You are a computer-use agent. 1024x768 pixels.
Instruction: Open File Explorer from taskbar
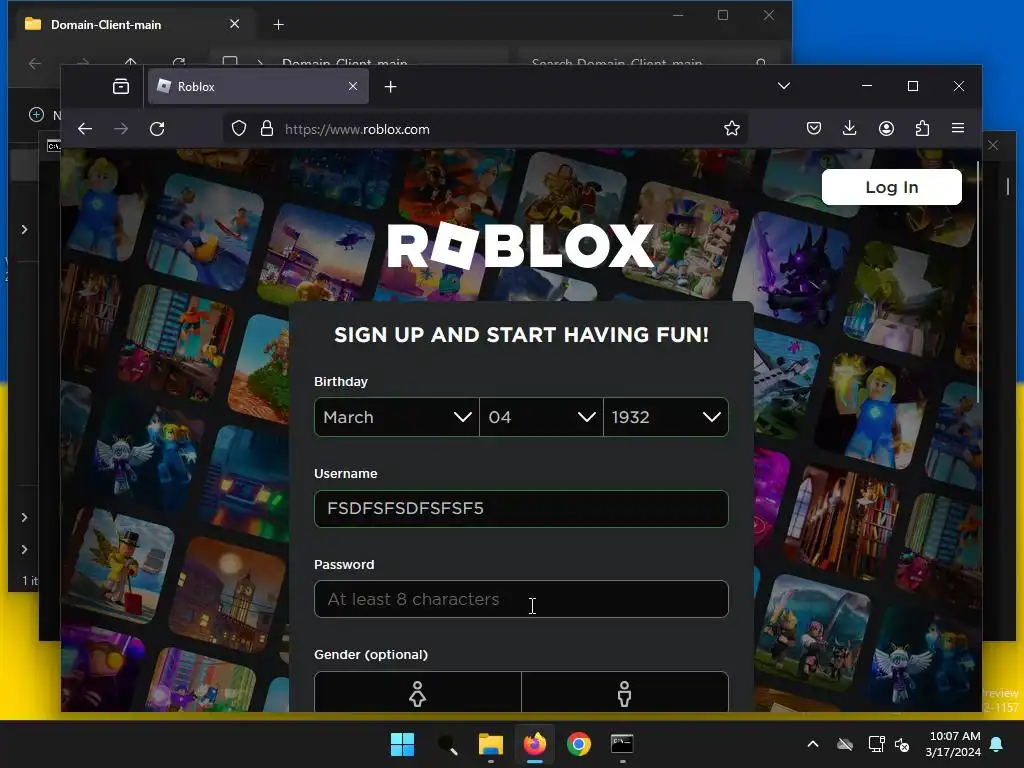(490, 744)
